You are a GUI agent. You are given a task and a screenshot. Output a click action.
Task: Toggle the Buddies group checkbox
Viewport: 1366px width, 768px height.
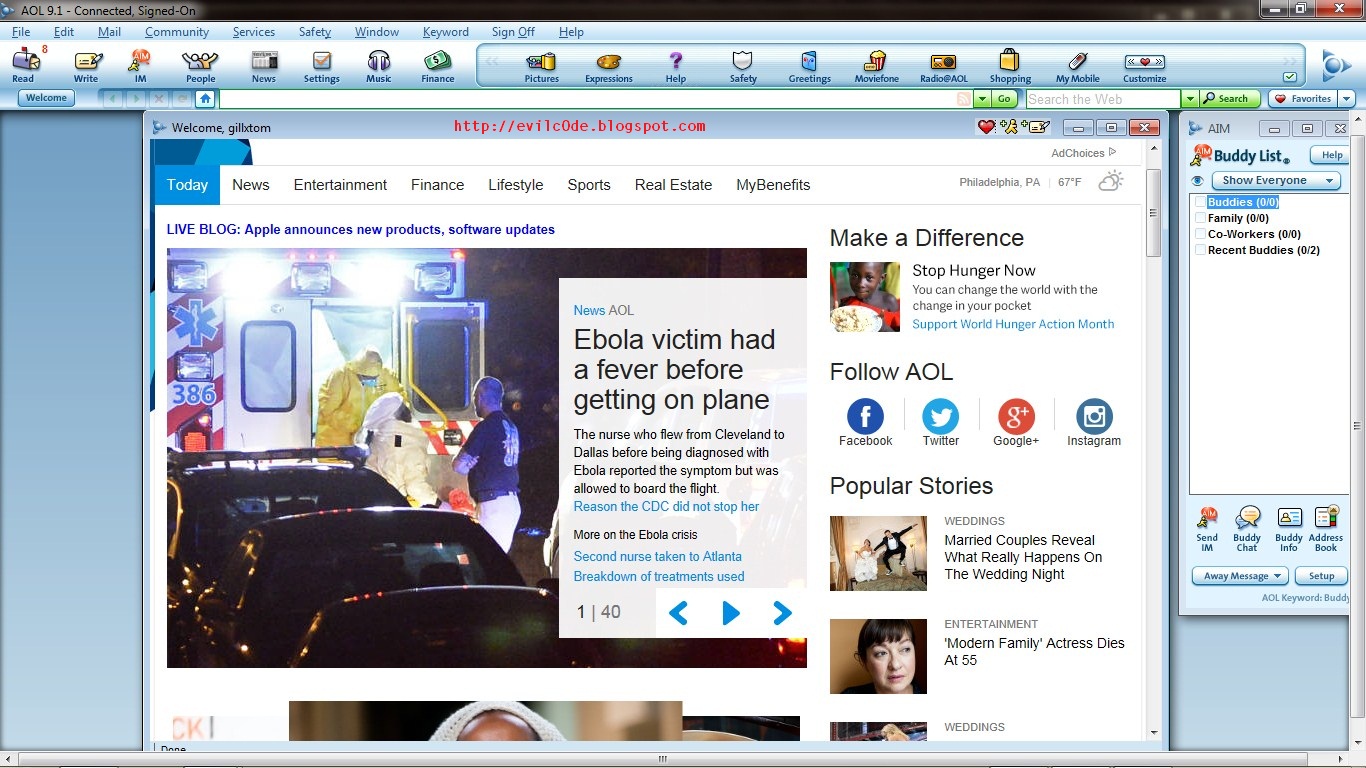[1200, 202]
